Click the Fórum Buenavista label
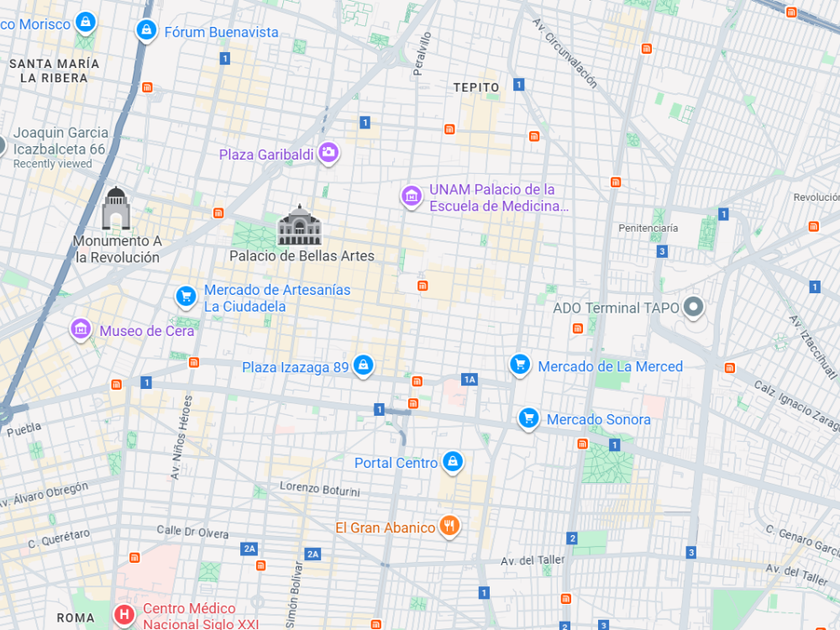 click(x=221, y=32)
